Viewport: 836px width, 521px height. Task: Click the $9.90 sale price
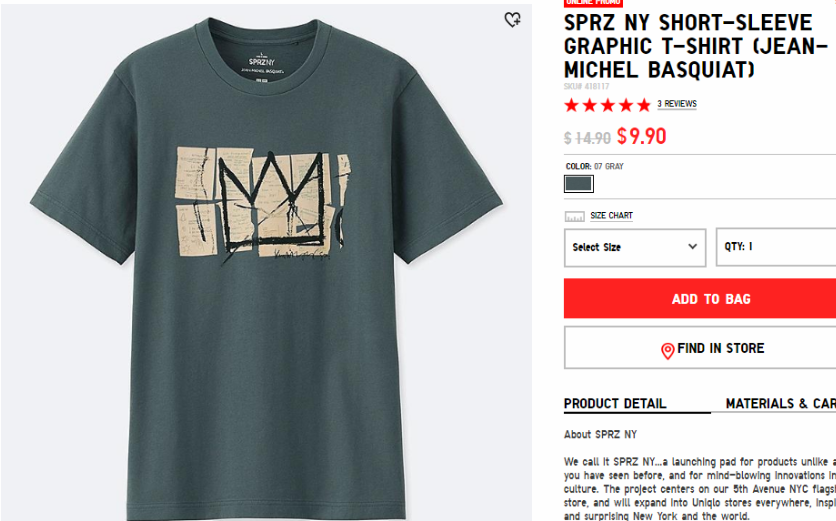click(x=641, y=137)
